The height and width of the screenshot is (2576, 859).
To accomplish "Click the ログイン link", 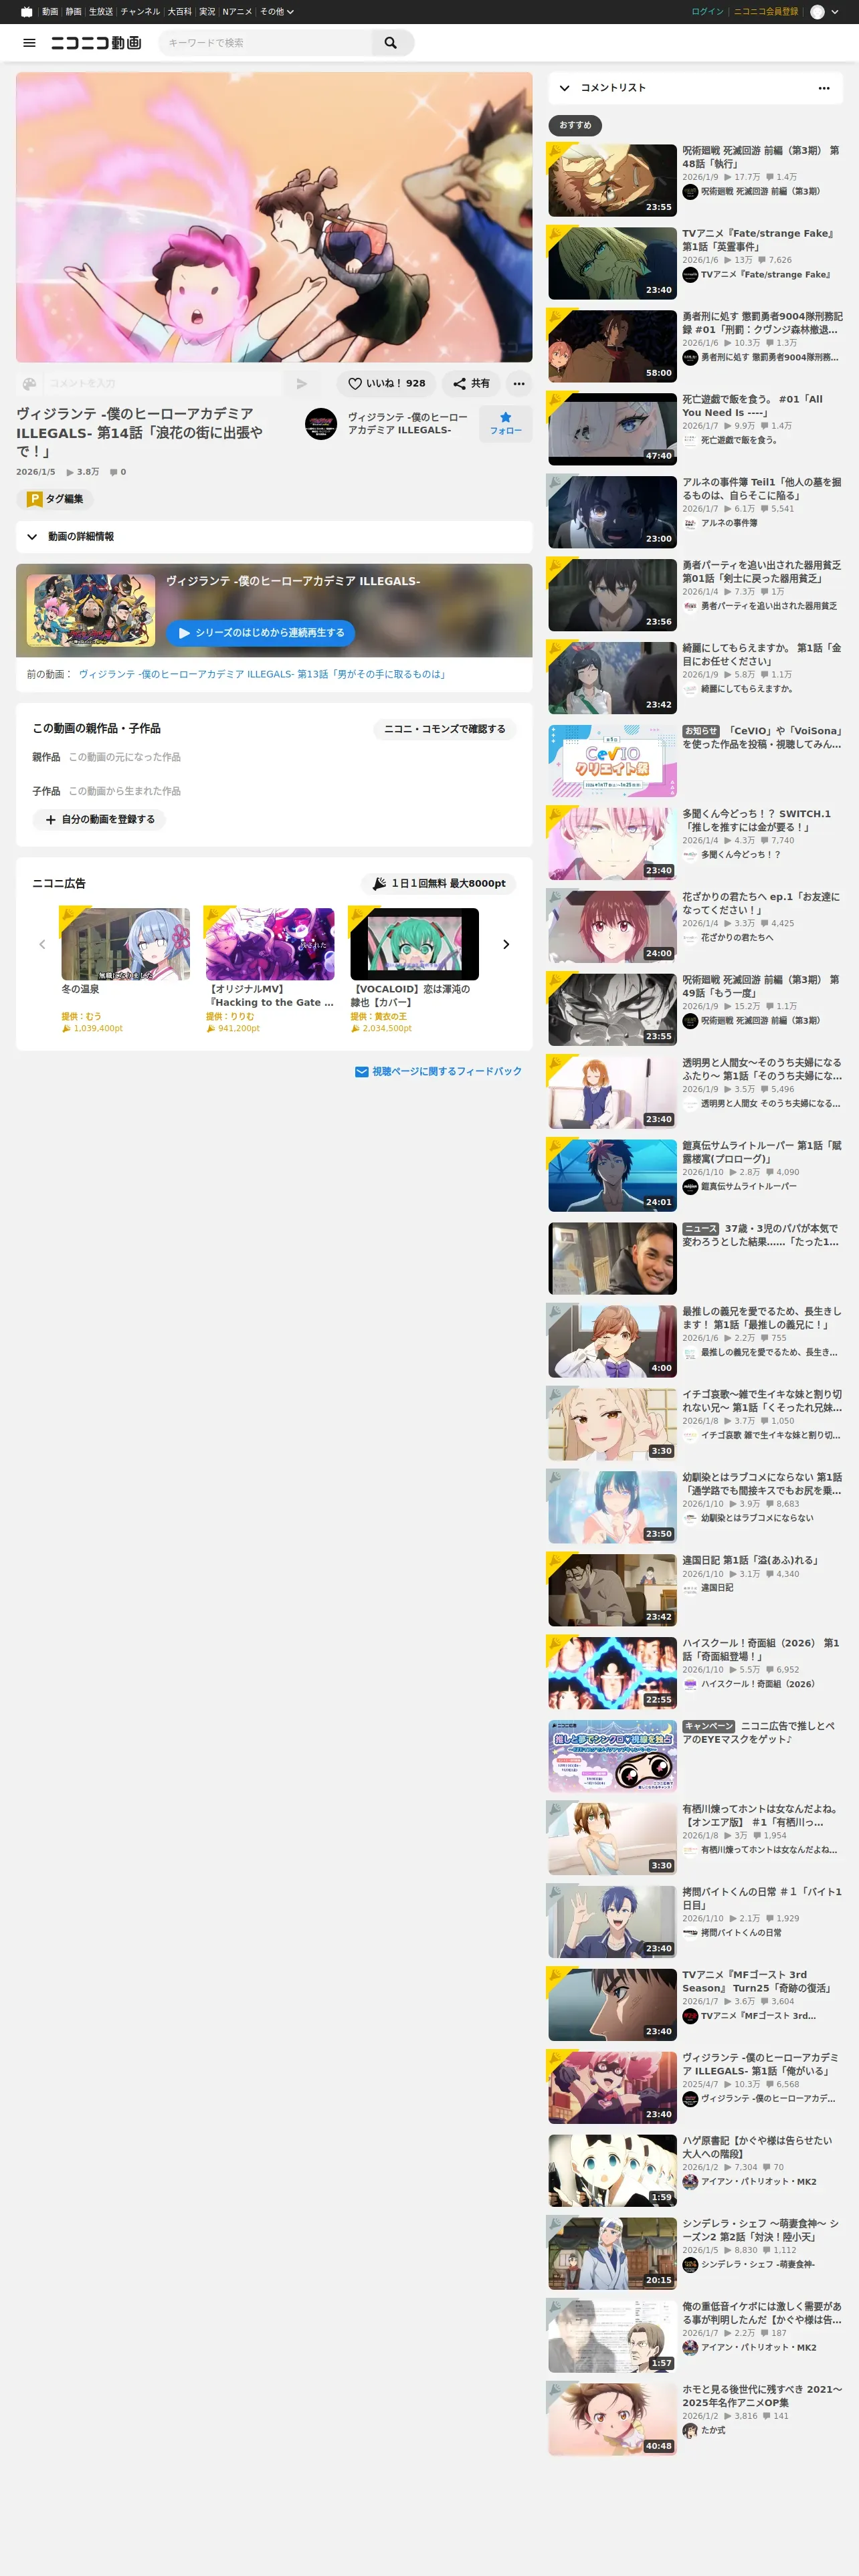I will 707,12.
